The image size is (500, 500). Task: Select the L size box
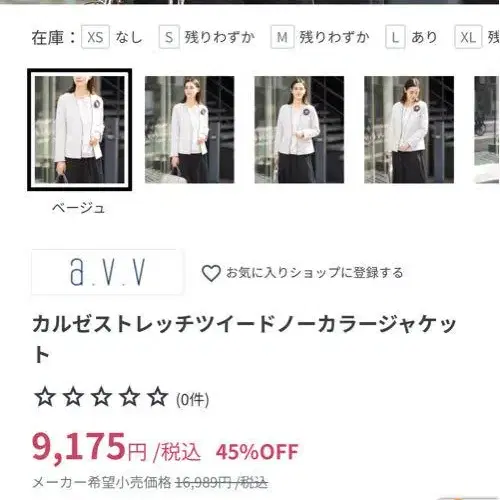click(x=395, y=37)
